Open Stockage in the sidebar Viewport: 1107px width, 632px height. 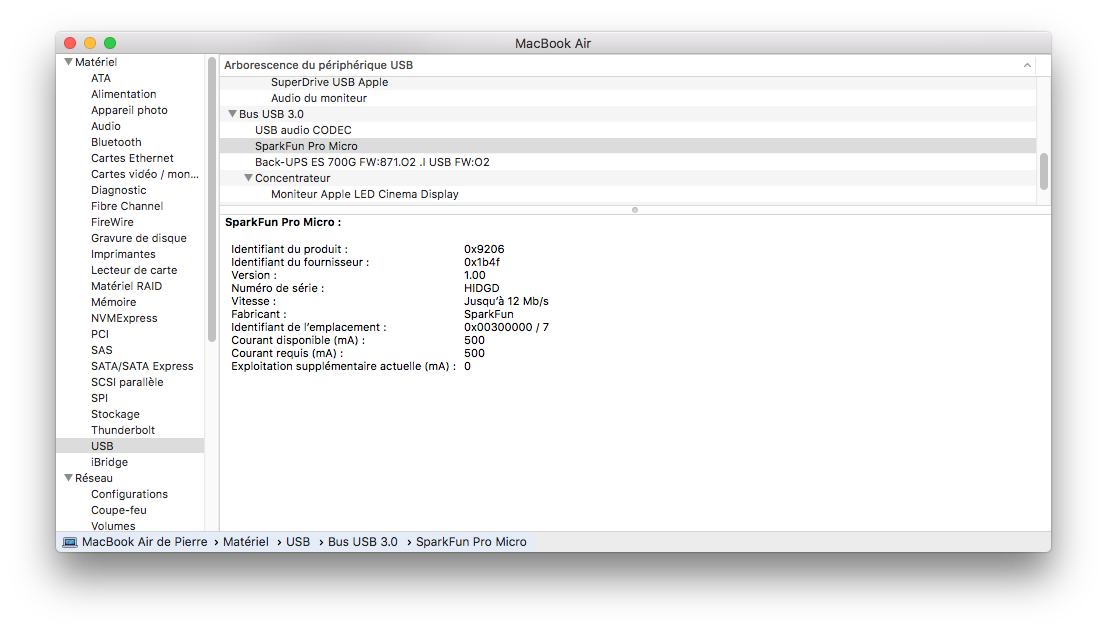[x=115, y=415]
